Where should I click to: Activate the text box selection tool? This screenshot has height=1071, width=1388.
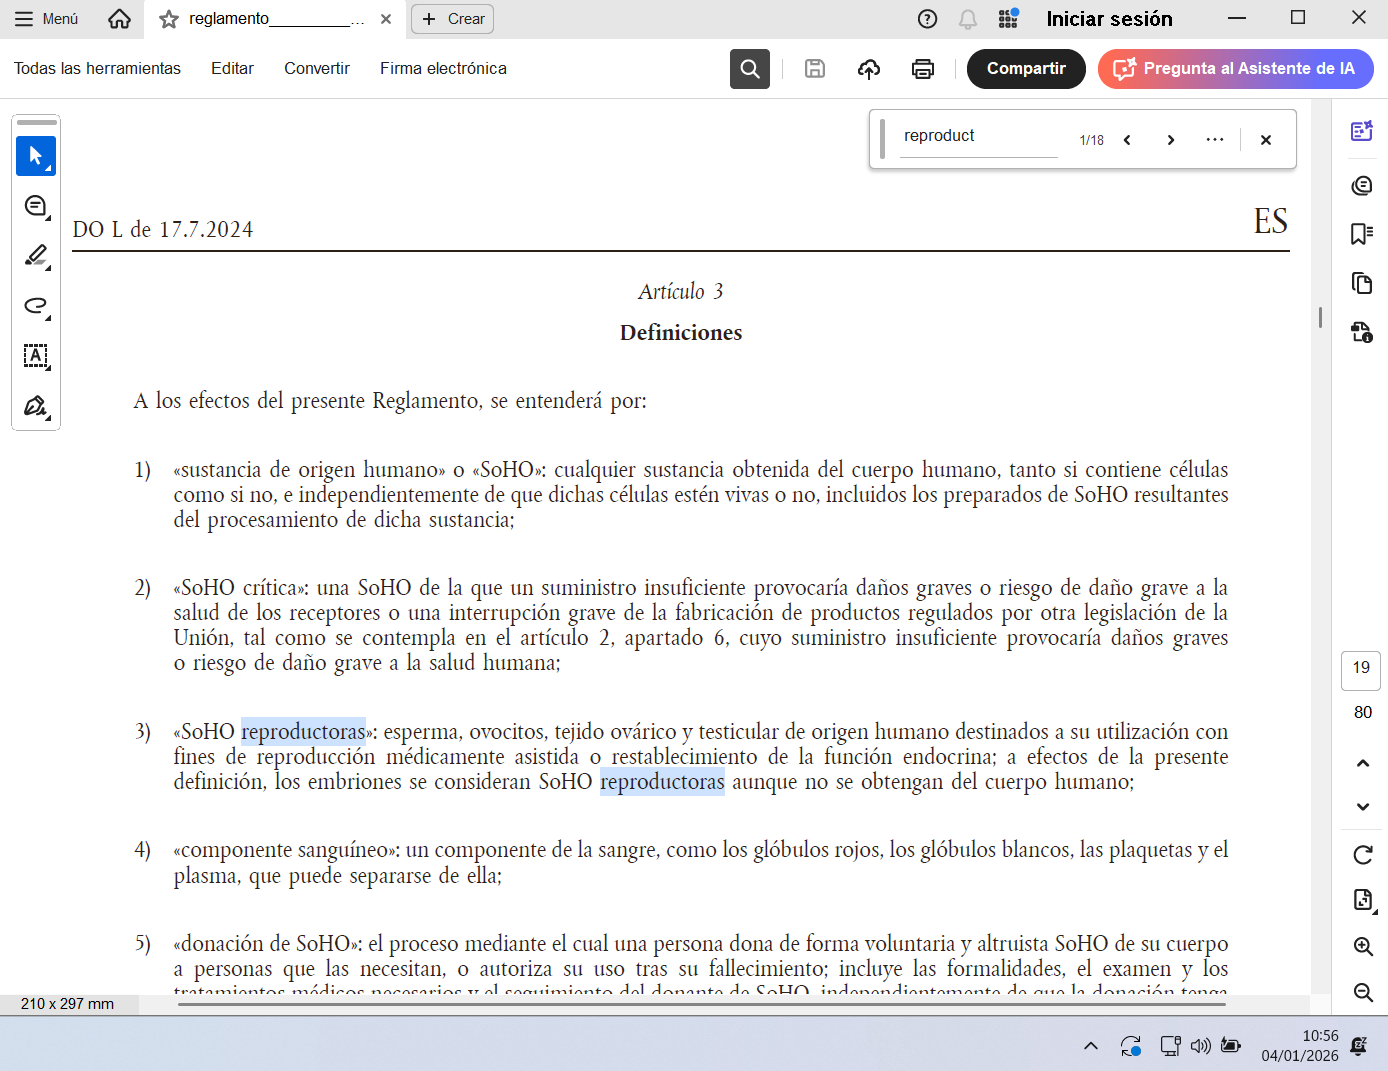[36, 356]
